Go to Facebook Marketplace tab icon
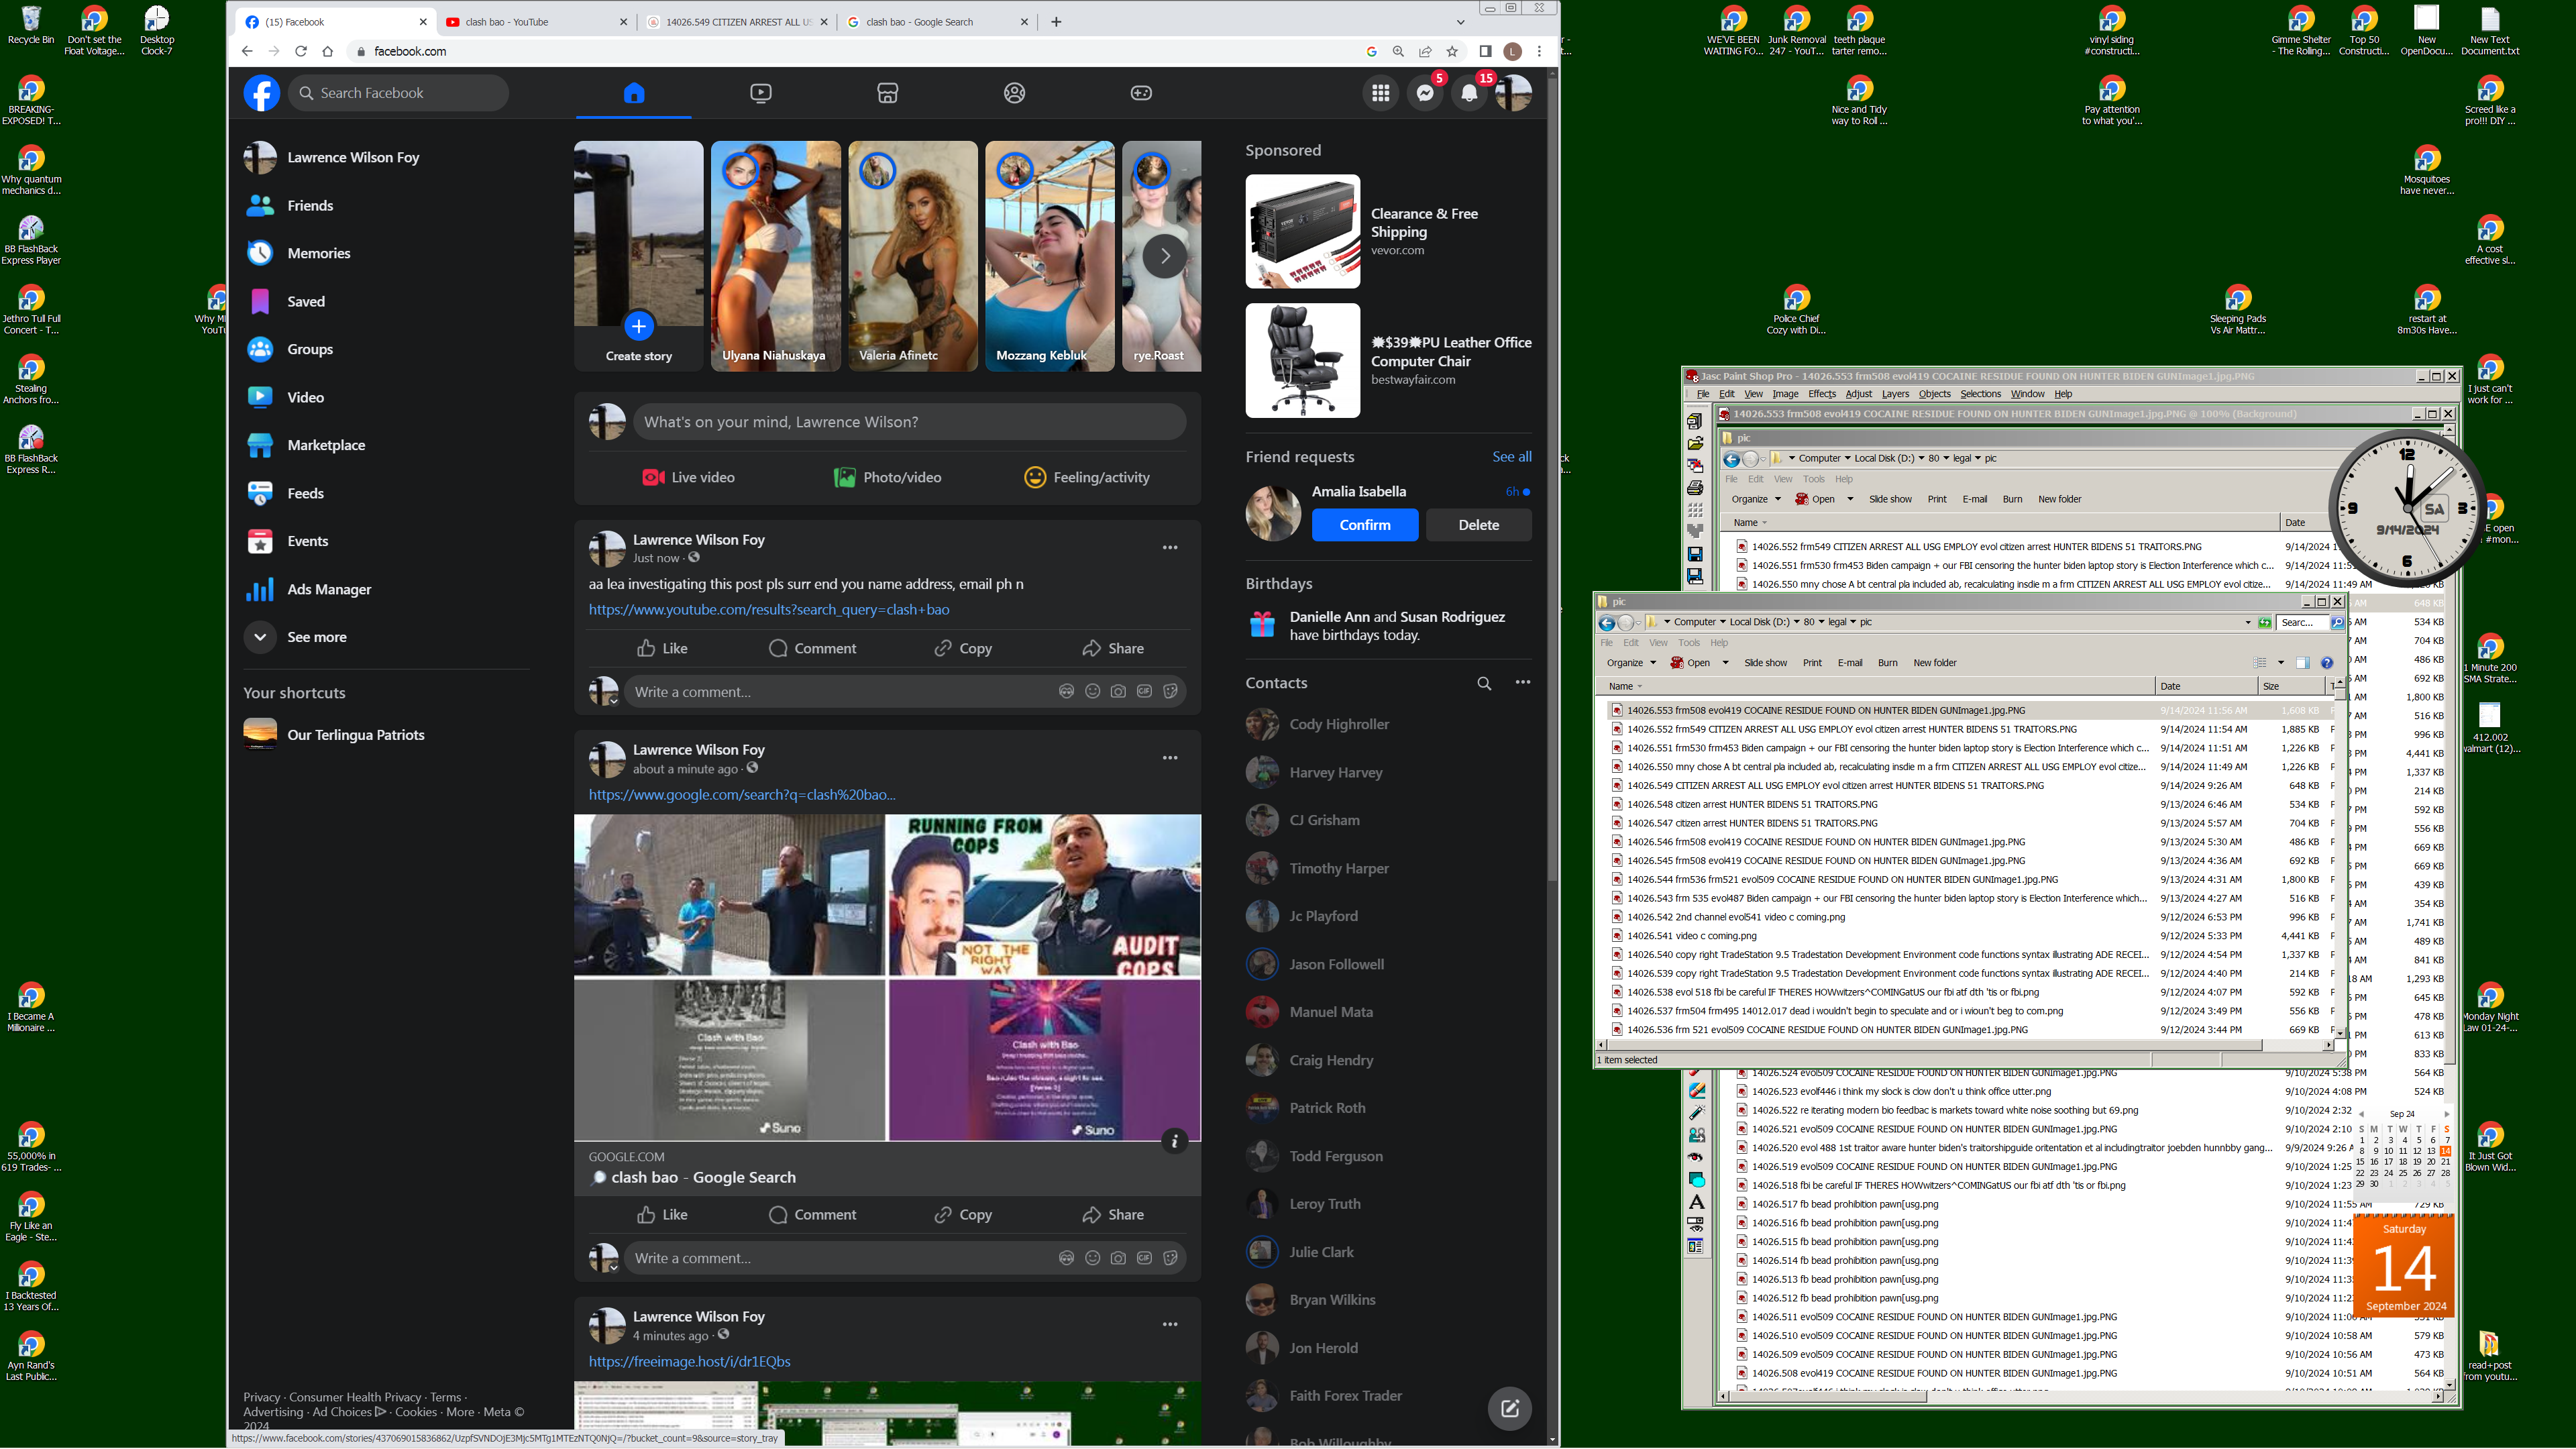Image resolution: width=2576 pixels, height=1449 pixels. pos(887,93)
